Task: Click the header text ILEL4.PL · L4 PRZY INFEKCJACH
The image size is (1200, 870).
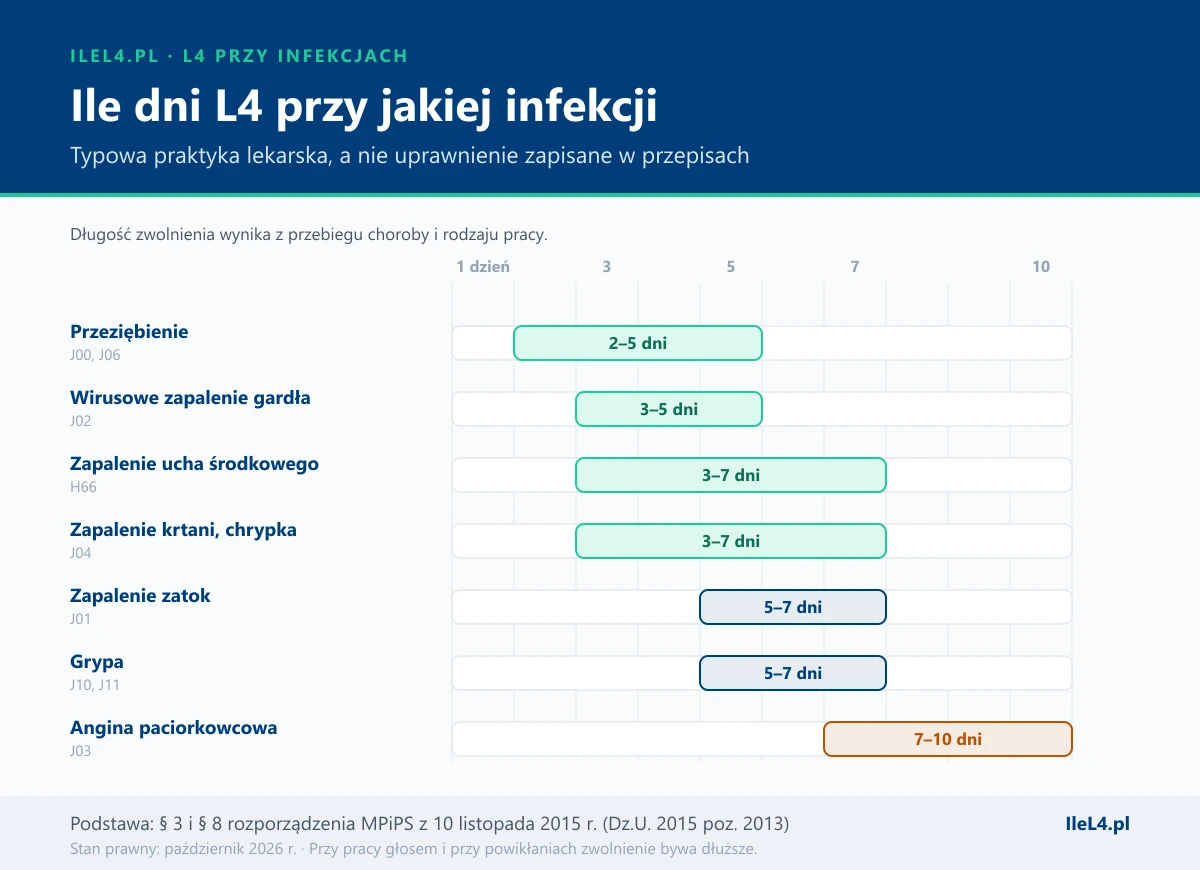Action: [239, 56]
